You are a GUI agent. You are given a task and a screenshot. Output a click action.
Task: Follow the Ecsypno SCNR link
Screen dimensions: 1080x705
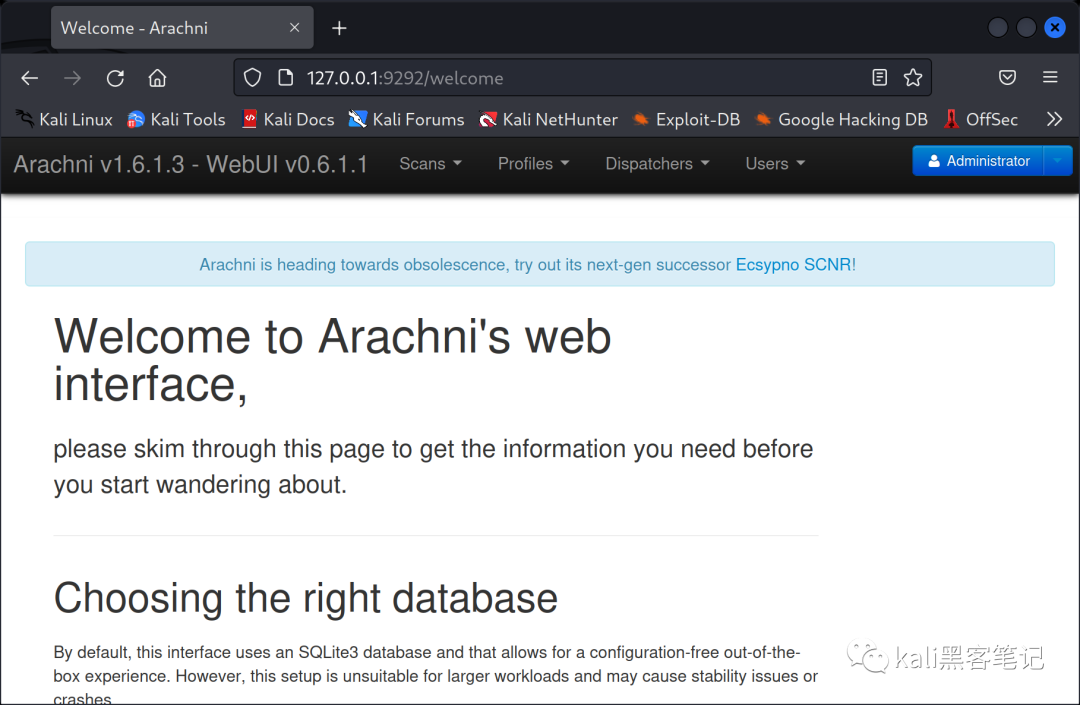click(x=795, y=265)
